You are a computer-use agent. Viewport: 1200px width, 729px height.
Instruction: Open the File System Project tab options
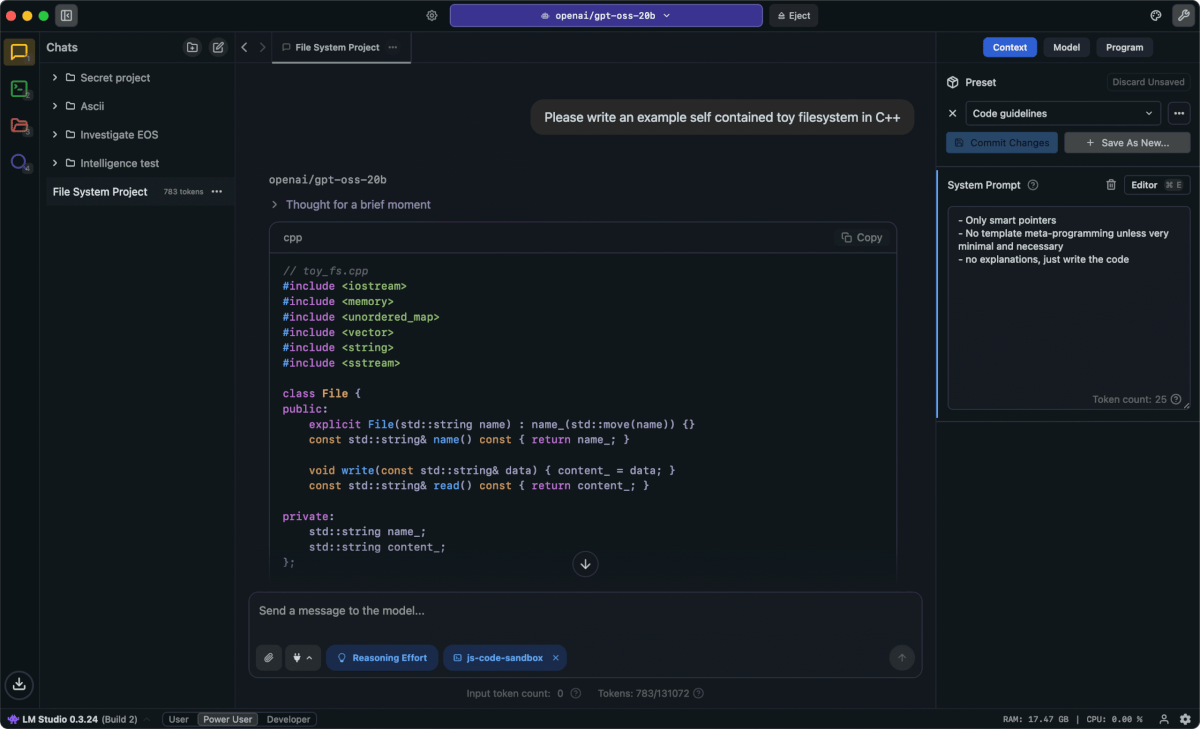(x=393, y=47)
